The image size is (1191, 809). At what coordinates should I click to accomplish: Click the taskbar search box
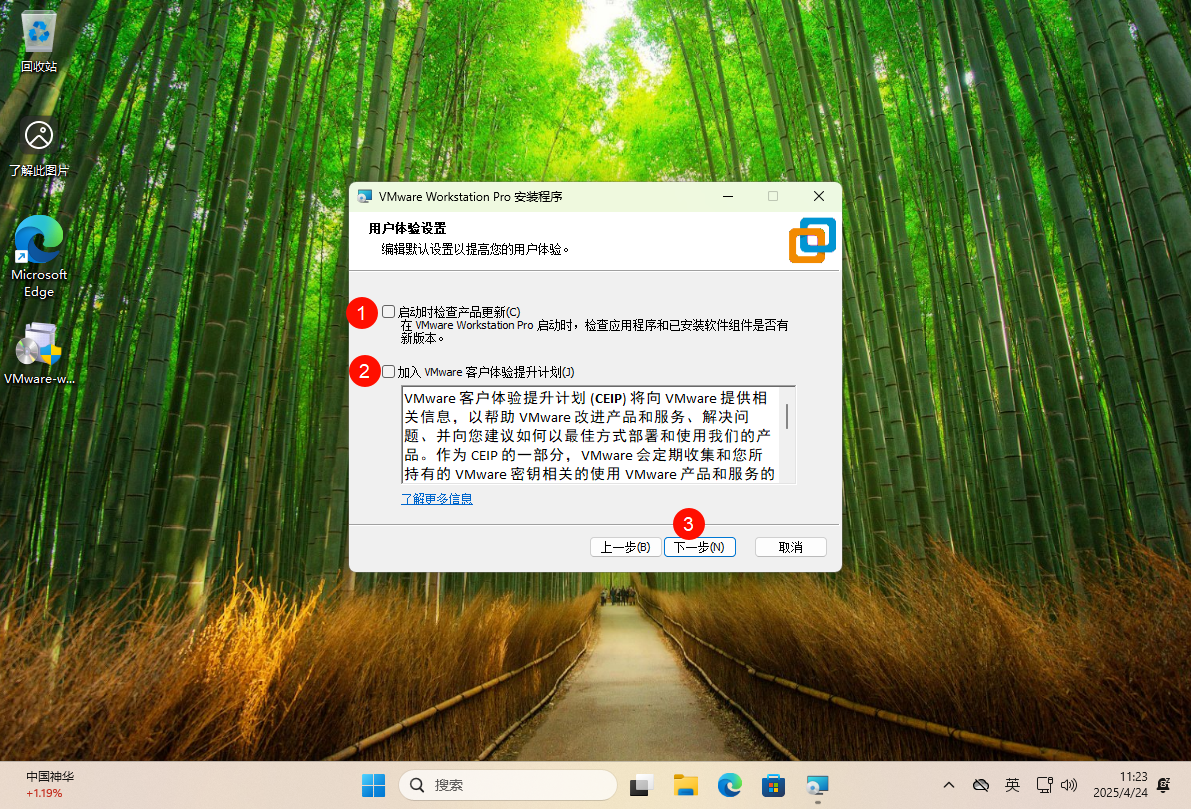click(507, 785)
